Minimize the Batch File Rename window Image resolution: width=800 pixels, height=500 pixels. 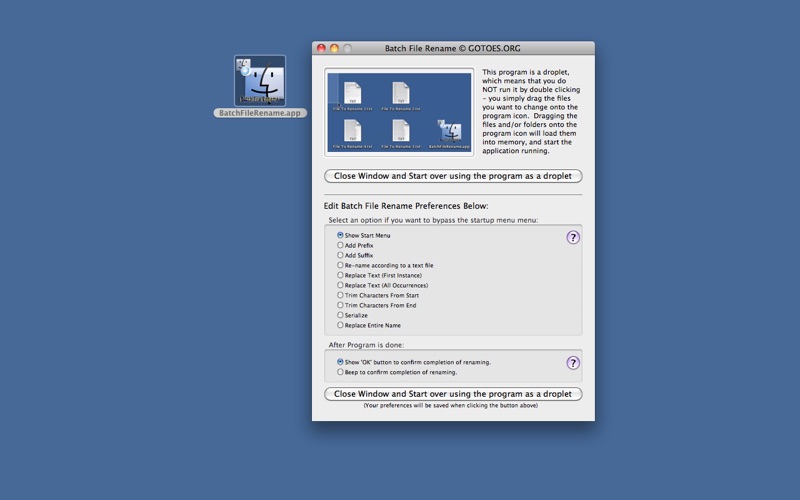pos(334,48)
